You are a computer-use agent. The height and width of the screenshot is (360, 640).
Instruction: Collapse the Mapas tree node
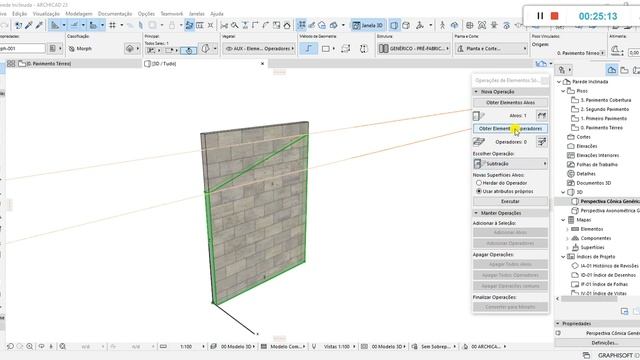pyautogui.click(x=564, y=220)
